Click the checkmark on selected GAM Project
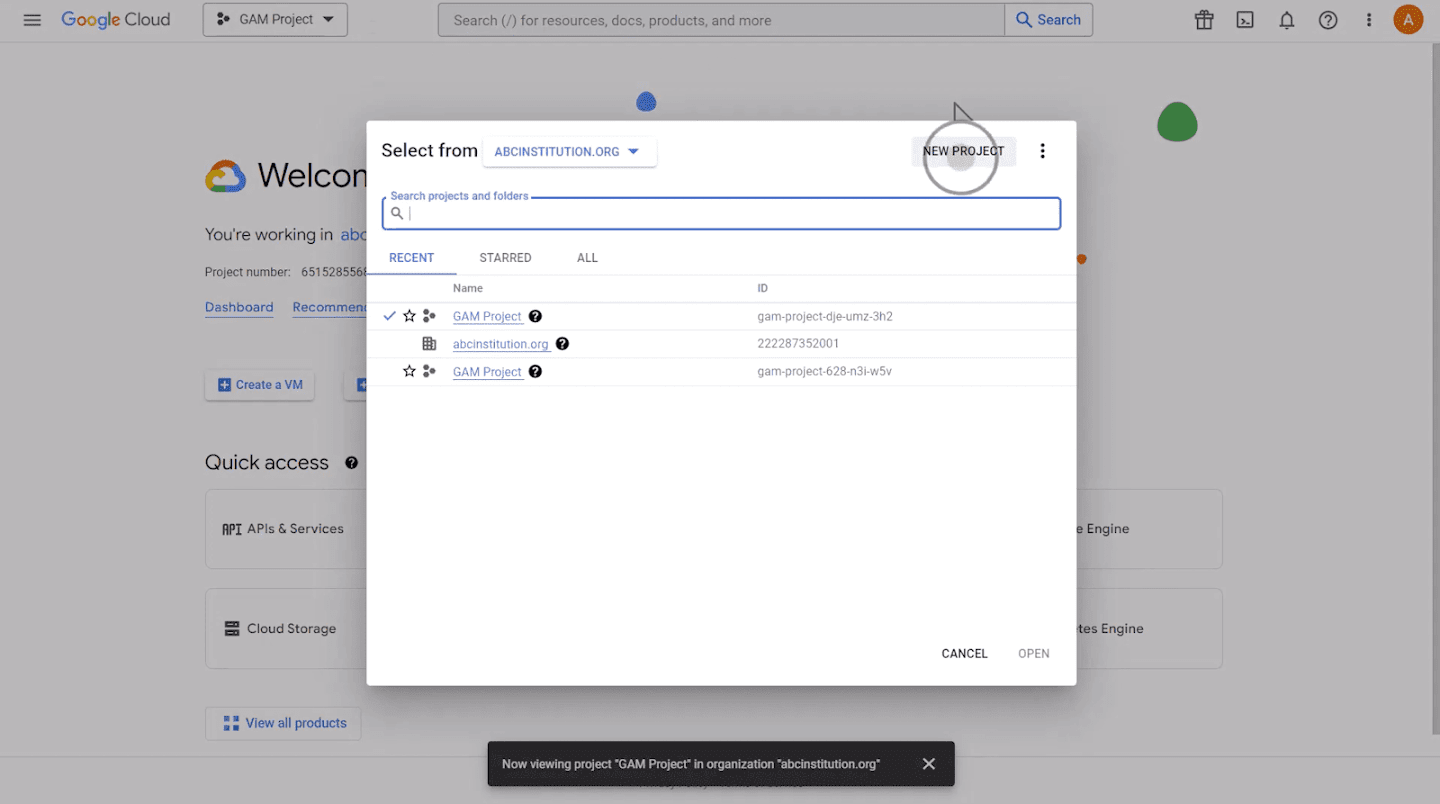1440x804 pixels. 390,316
